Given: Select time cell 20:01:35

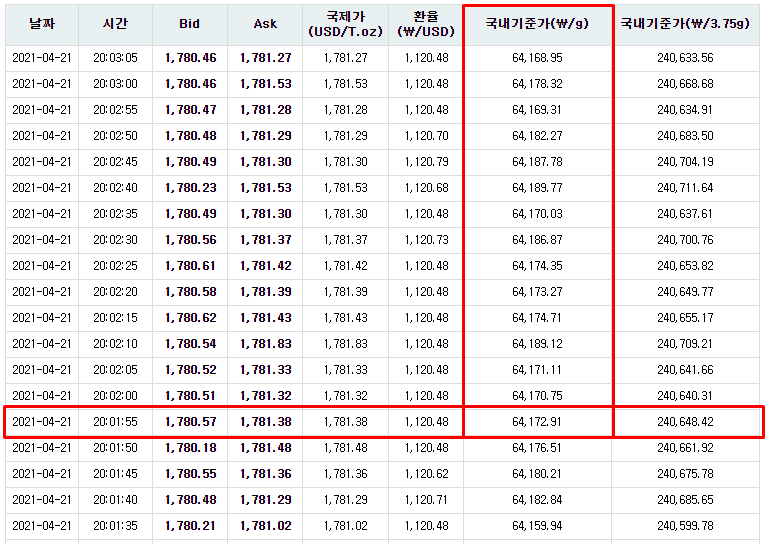Looking at the screenshot, I should [115, 526].
